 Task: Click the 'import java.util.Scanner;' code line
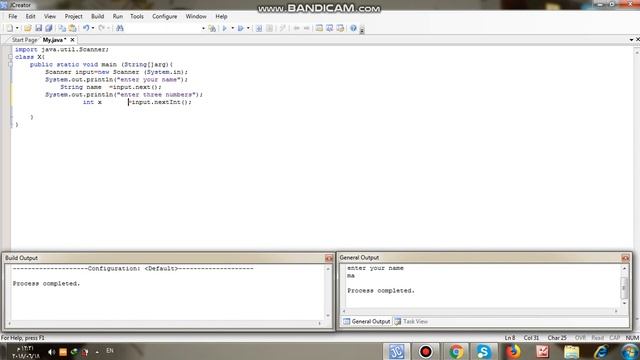[62, 49]
